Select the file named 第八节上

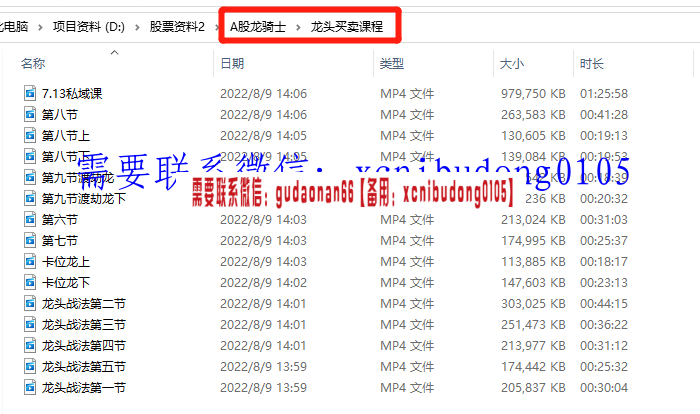[66, 135]
